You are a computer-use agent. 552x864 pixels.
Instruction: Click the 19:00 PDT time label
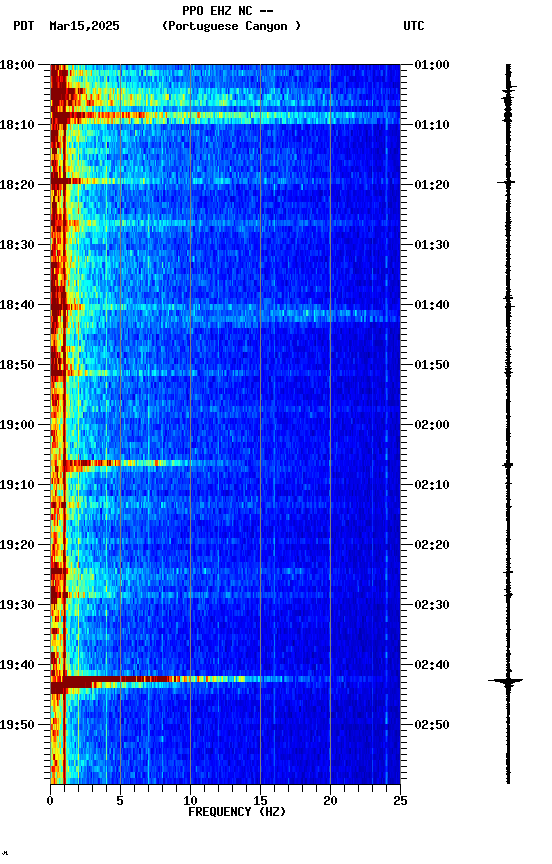point(17,425)
